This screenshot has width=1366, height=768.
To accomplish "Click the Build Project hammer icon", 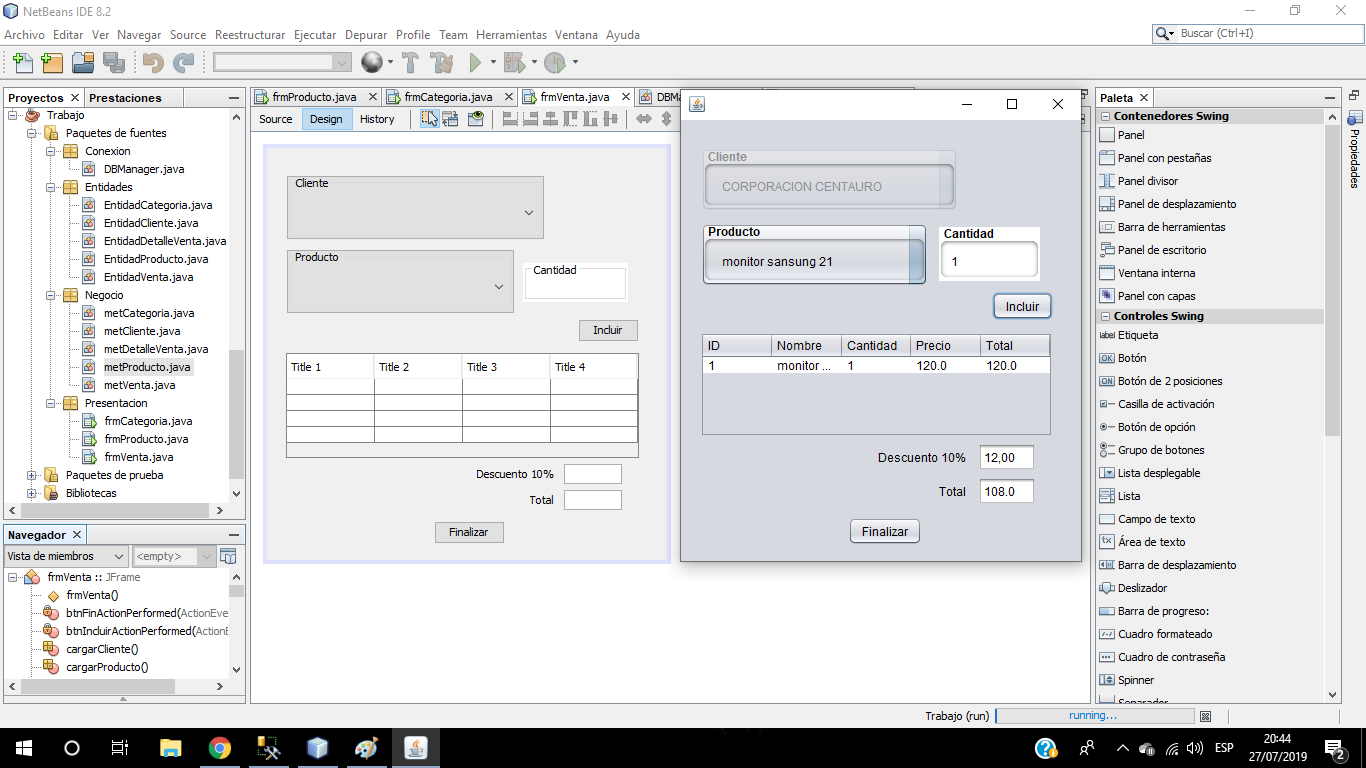I will tap(410, 63).
